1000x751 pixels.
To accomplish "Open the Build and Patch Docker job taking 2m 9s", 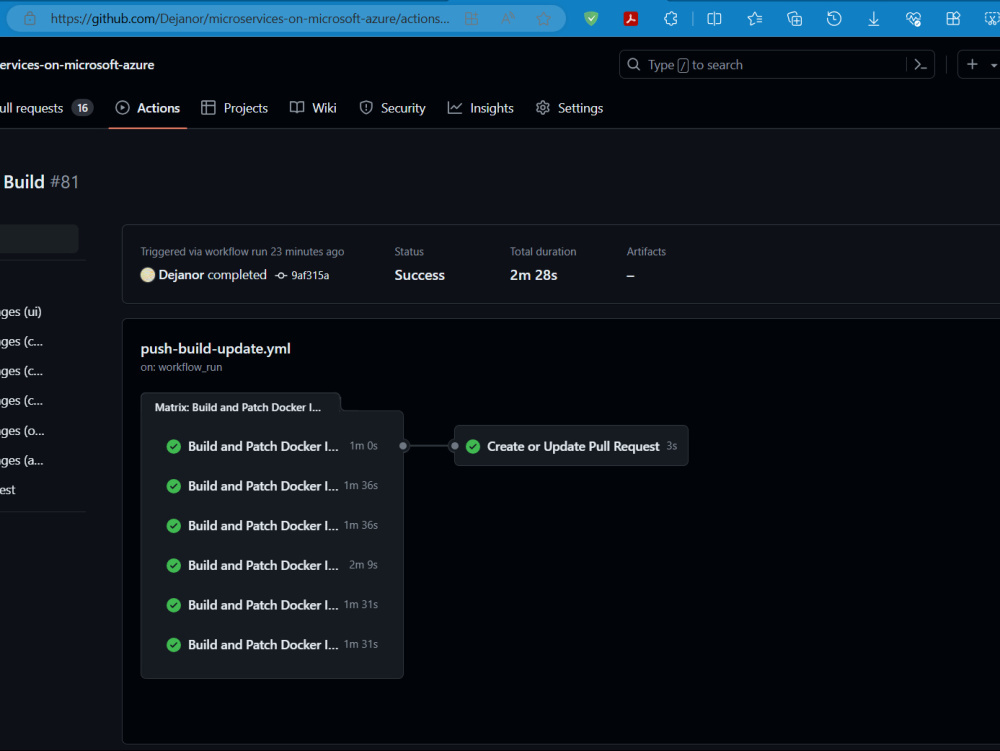I will 272,565.
